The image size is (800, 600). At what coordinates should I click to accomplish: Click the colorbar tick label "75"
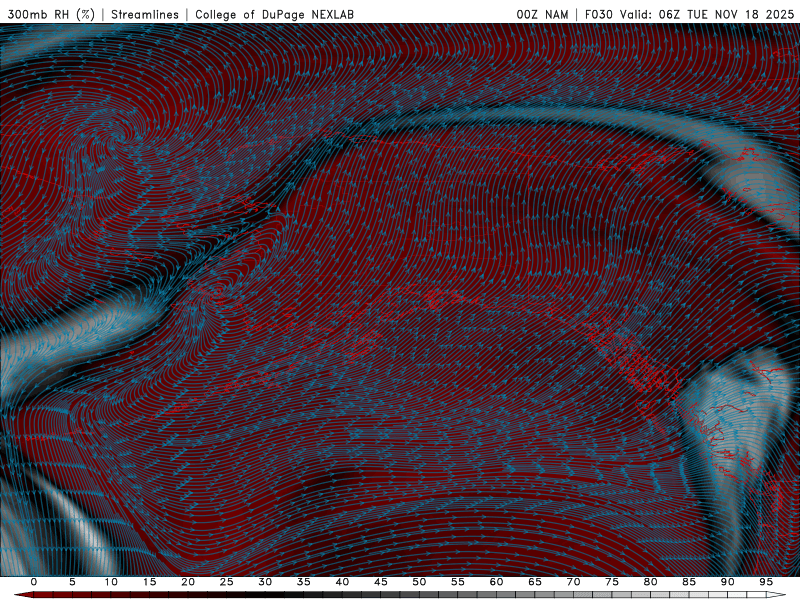(612, 582)
